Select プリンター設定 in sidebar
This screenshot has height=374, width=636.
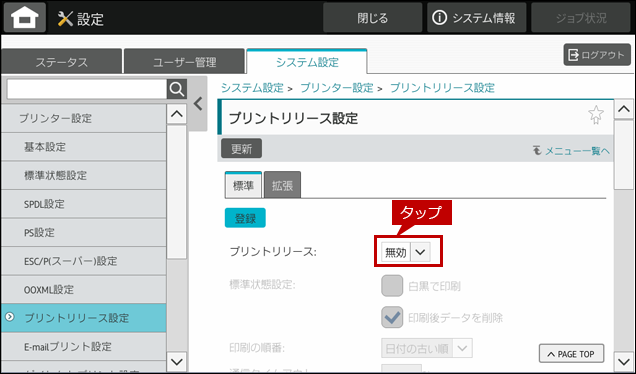click(84, 118)
